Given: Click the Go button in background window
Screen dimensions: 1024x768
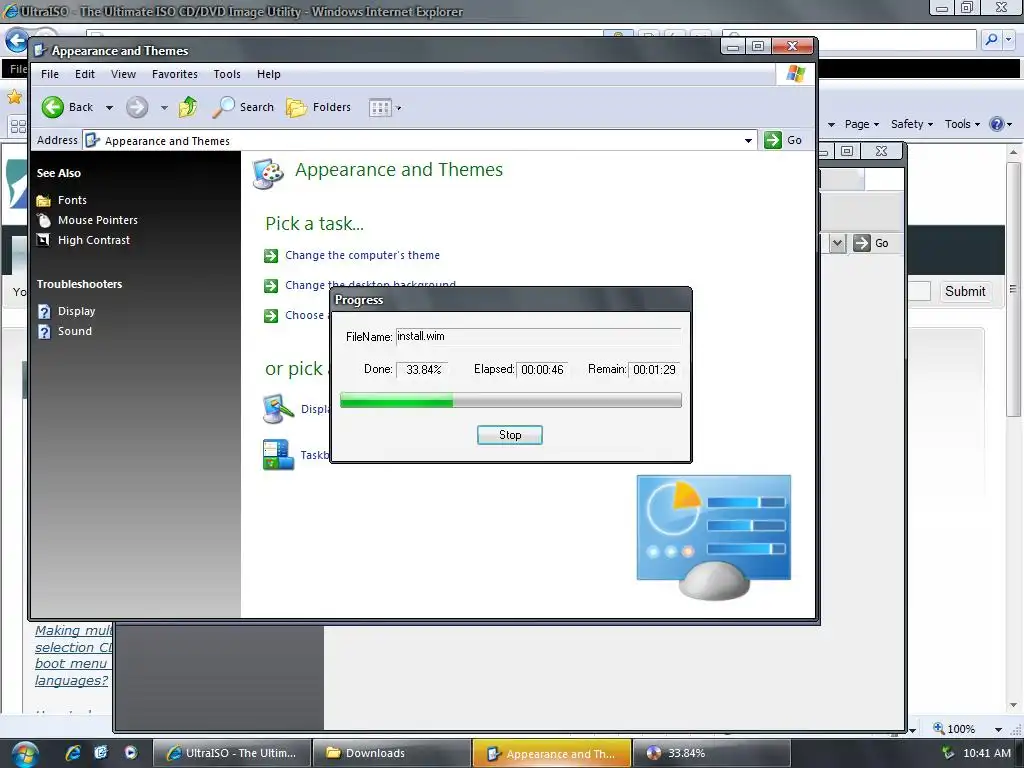Looking at the screenshot, I should point(871,244).
